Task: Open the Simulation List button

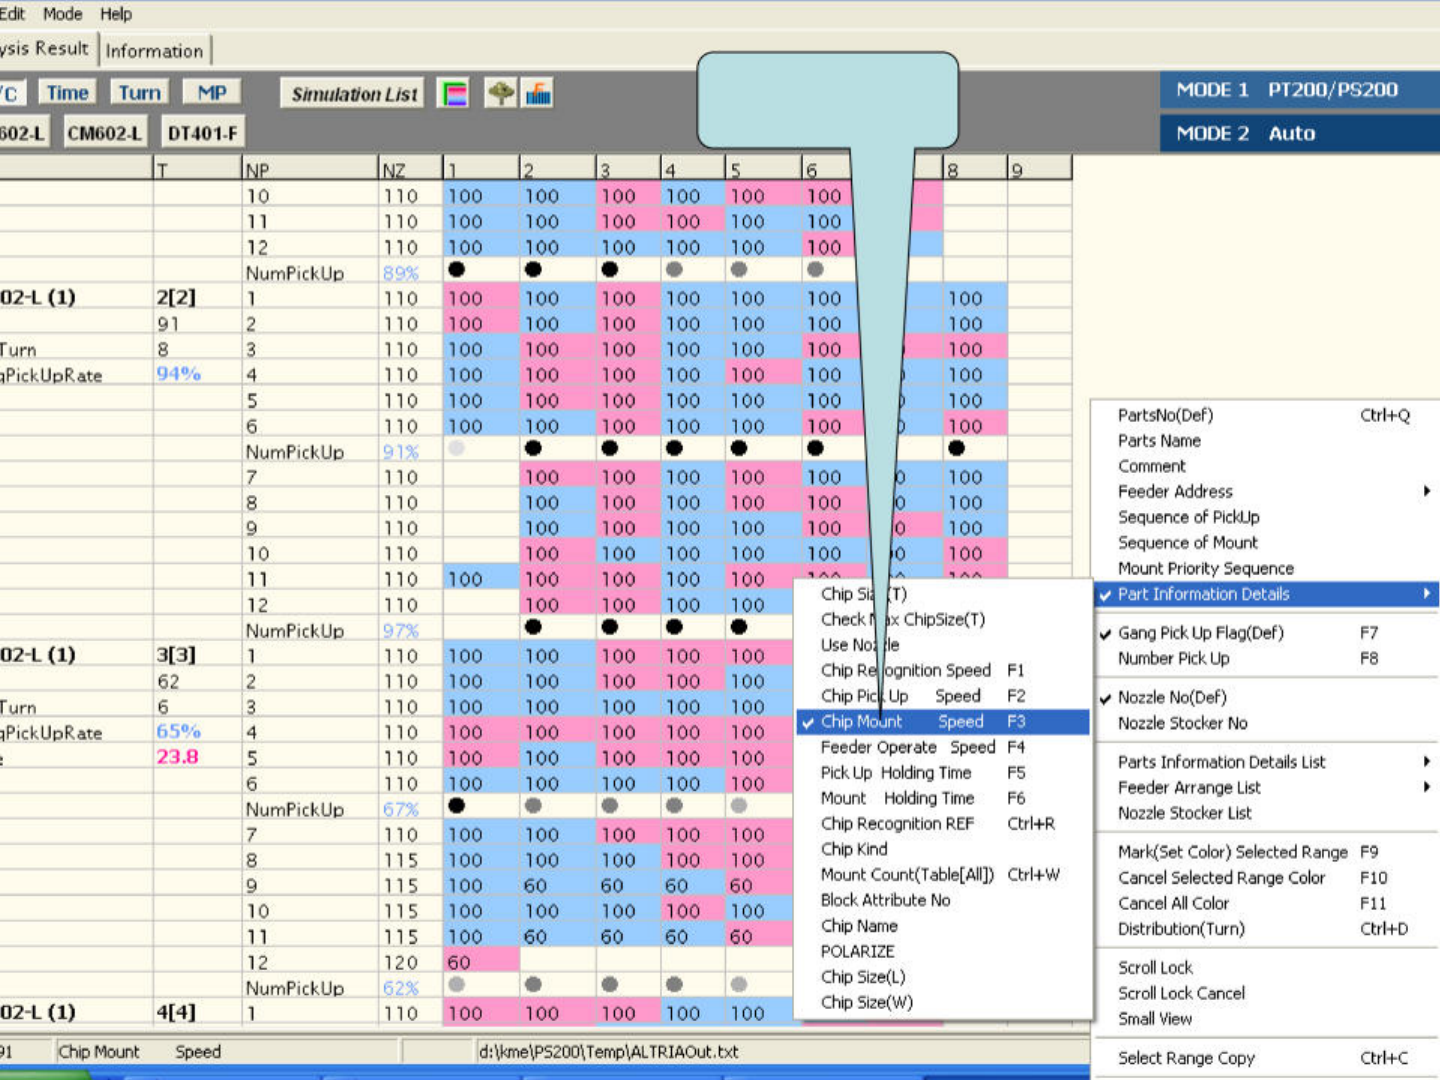Action: [x=354, y=94]
